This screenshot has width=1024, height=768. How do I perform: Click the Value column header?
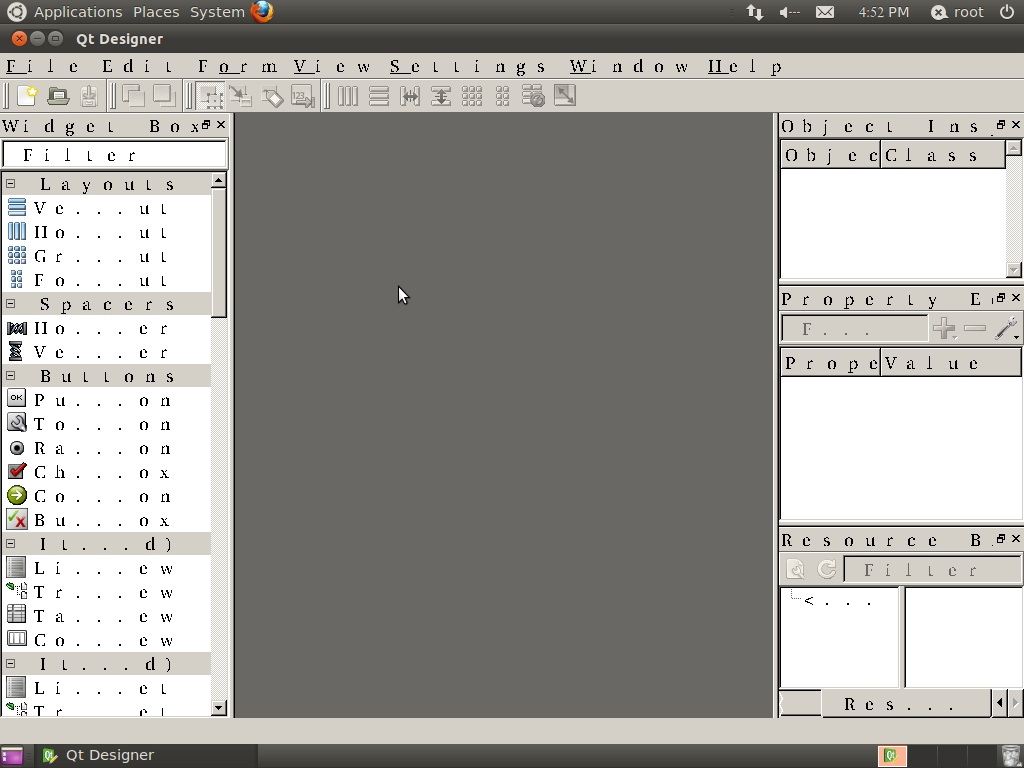(x=950, y=363)
